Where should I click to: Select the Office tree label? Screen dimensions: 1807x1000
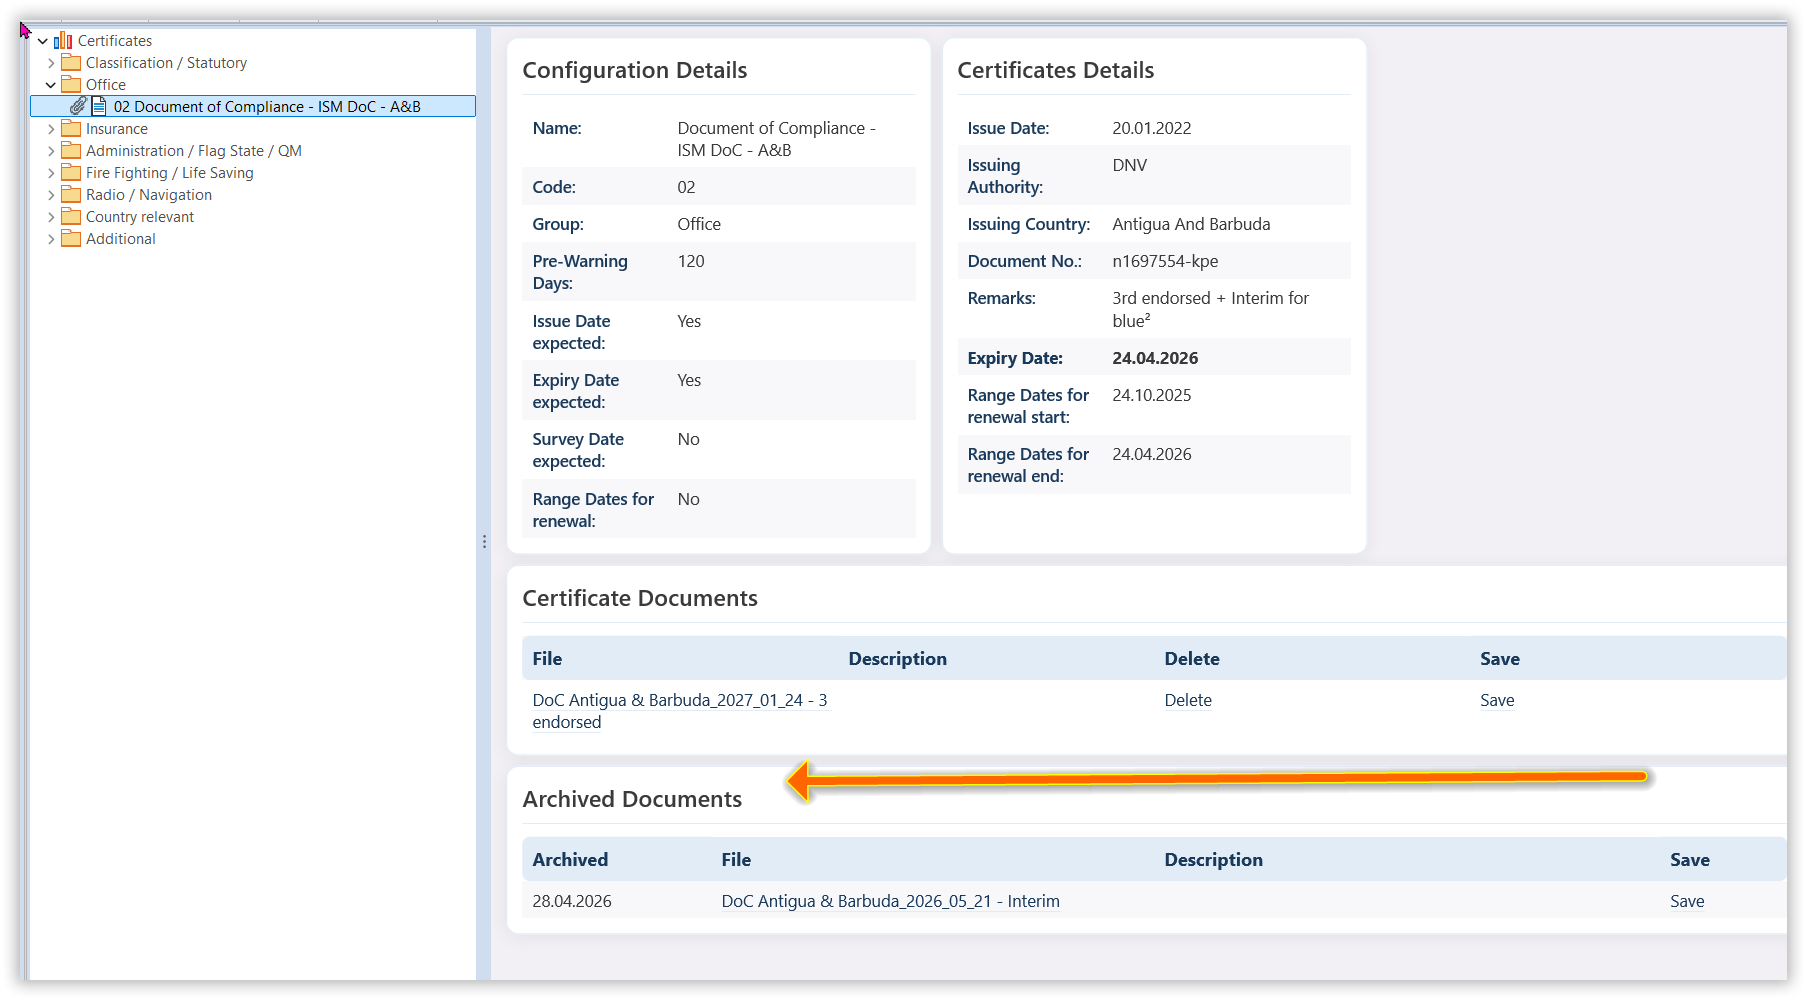[x=106, y=85]
